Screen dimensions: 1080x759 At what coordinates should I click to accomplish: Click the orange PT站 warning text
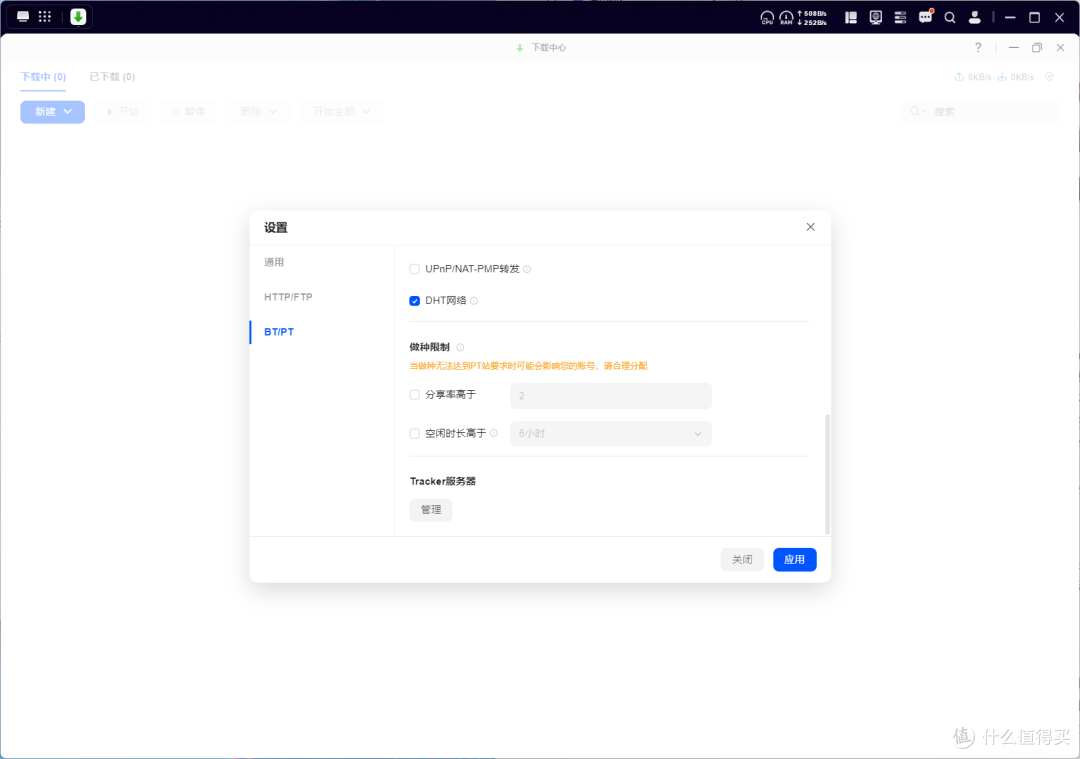click(528, 366)
